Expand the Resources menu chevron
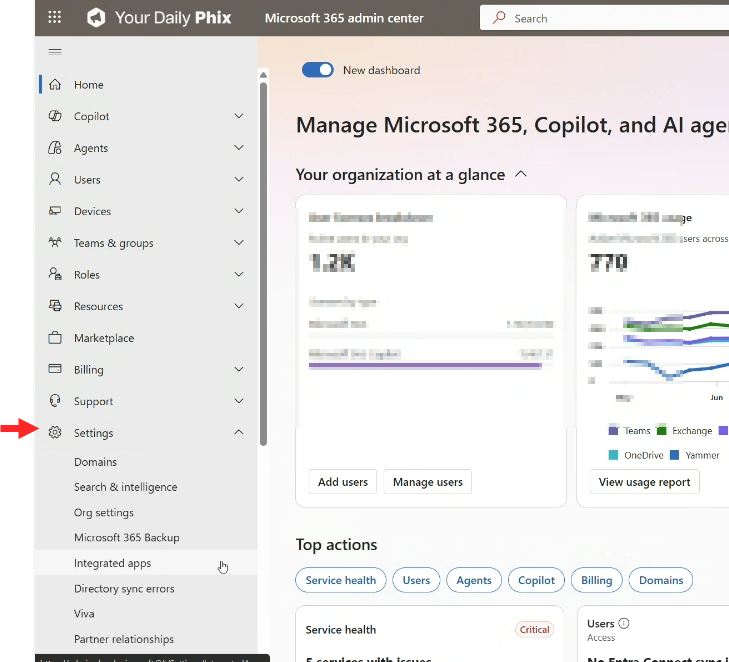The height and width of the screenshot is (662, 729). [239, 306]
